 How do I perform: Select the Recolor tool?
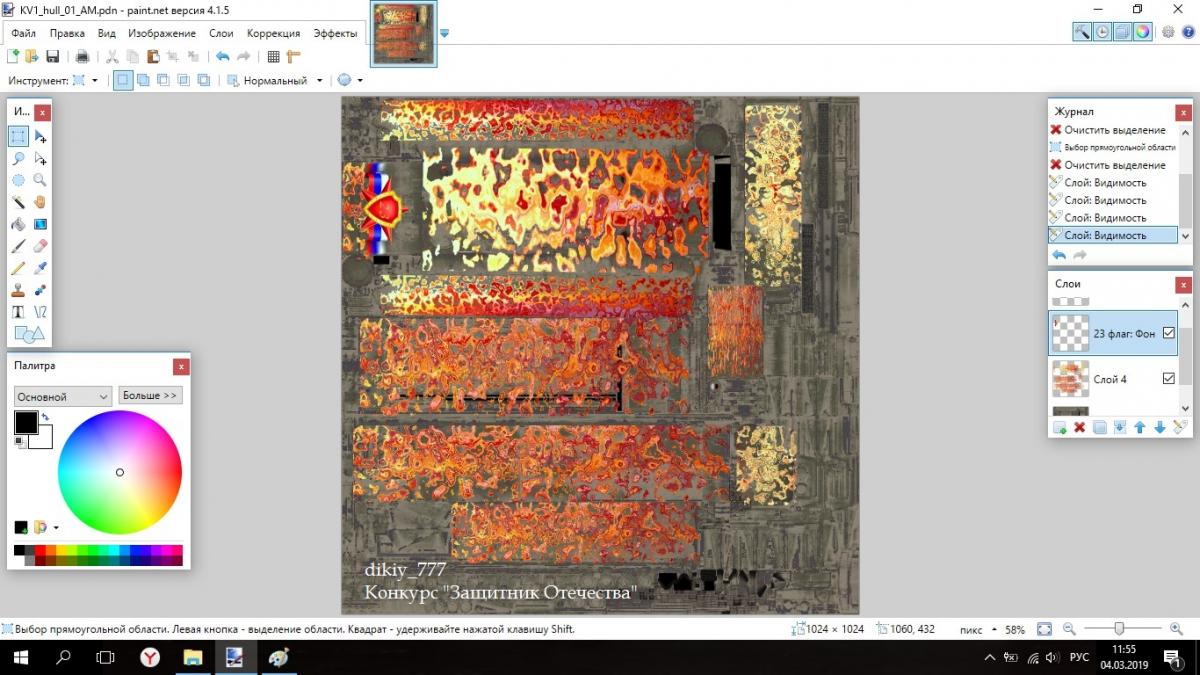(x=40, y=290)
